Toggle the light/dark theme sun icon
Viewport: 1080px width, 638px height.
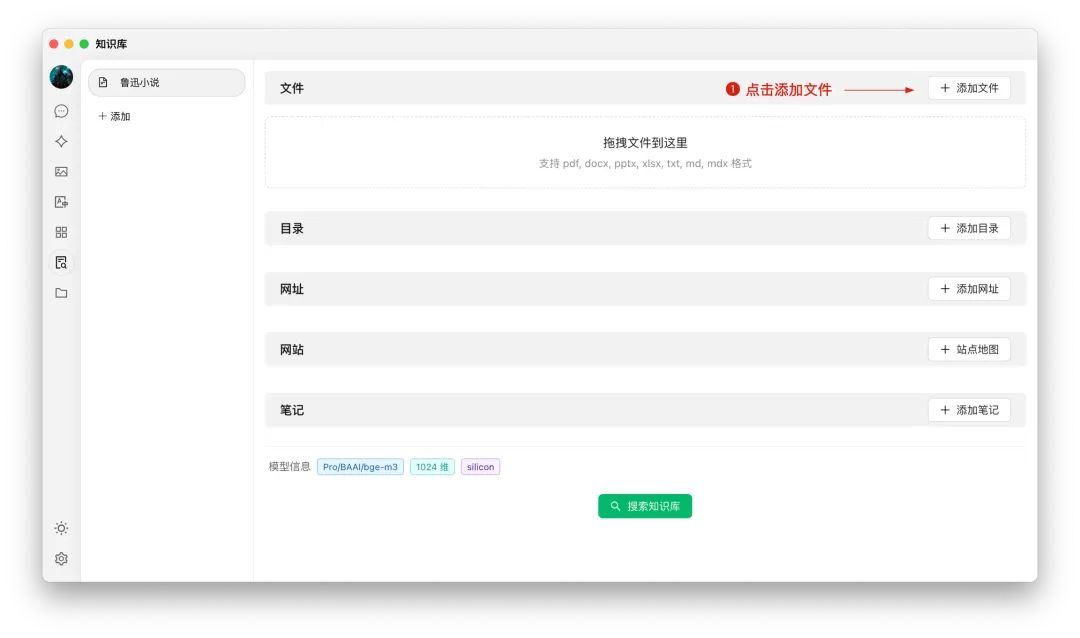click(61, 528)
